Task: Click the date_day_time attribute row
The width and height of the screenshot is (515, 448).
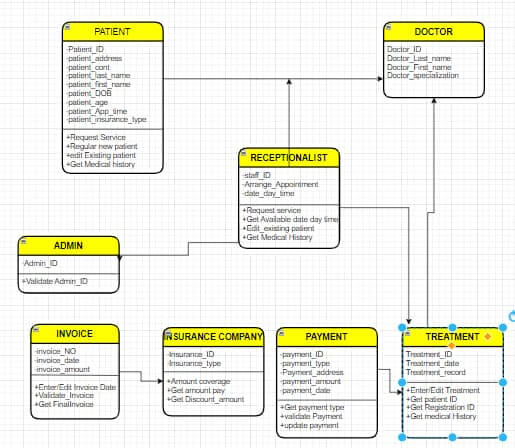Action: [268, 193]
